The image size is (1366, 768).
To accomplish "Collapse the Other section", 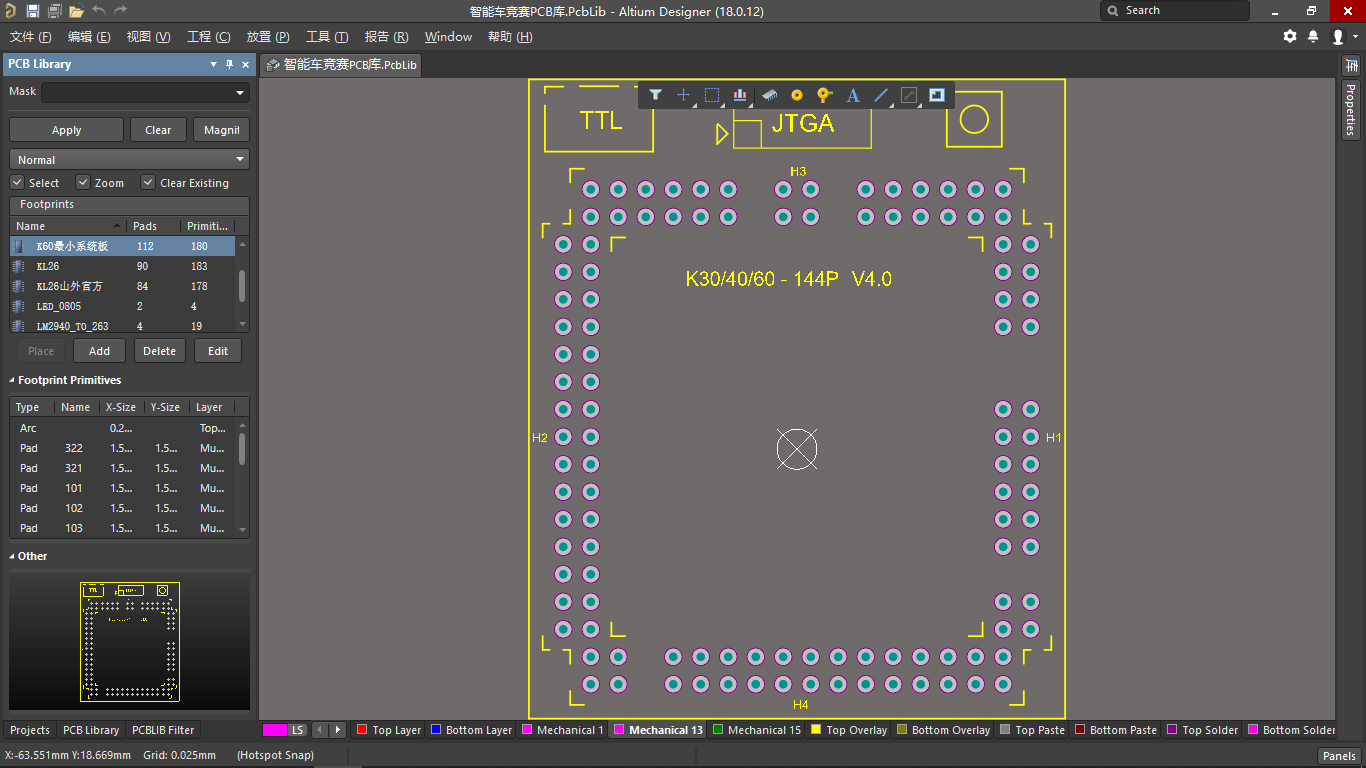I will point(13,556).
